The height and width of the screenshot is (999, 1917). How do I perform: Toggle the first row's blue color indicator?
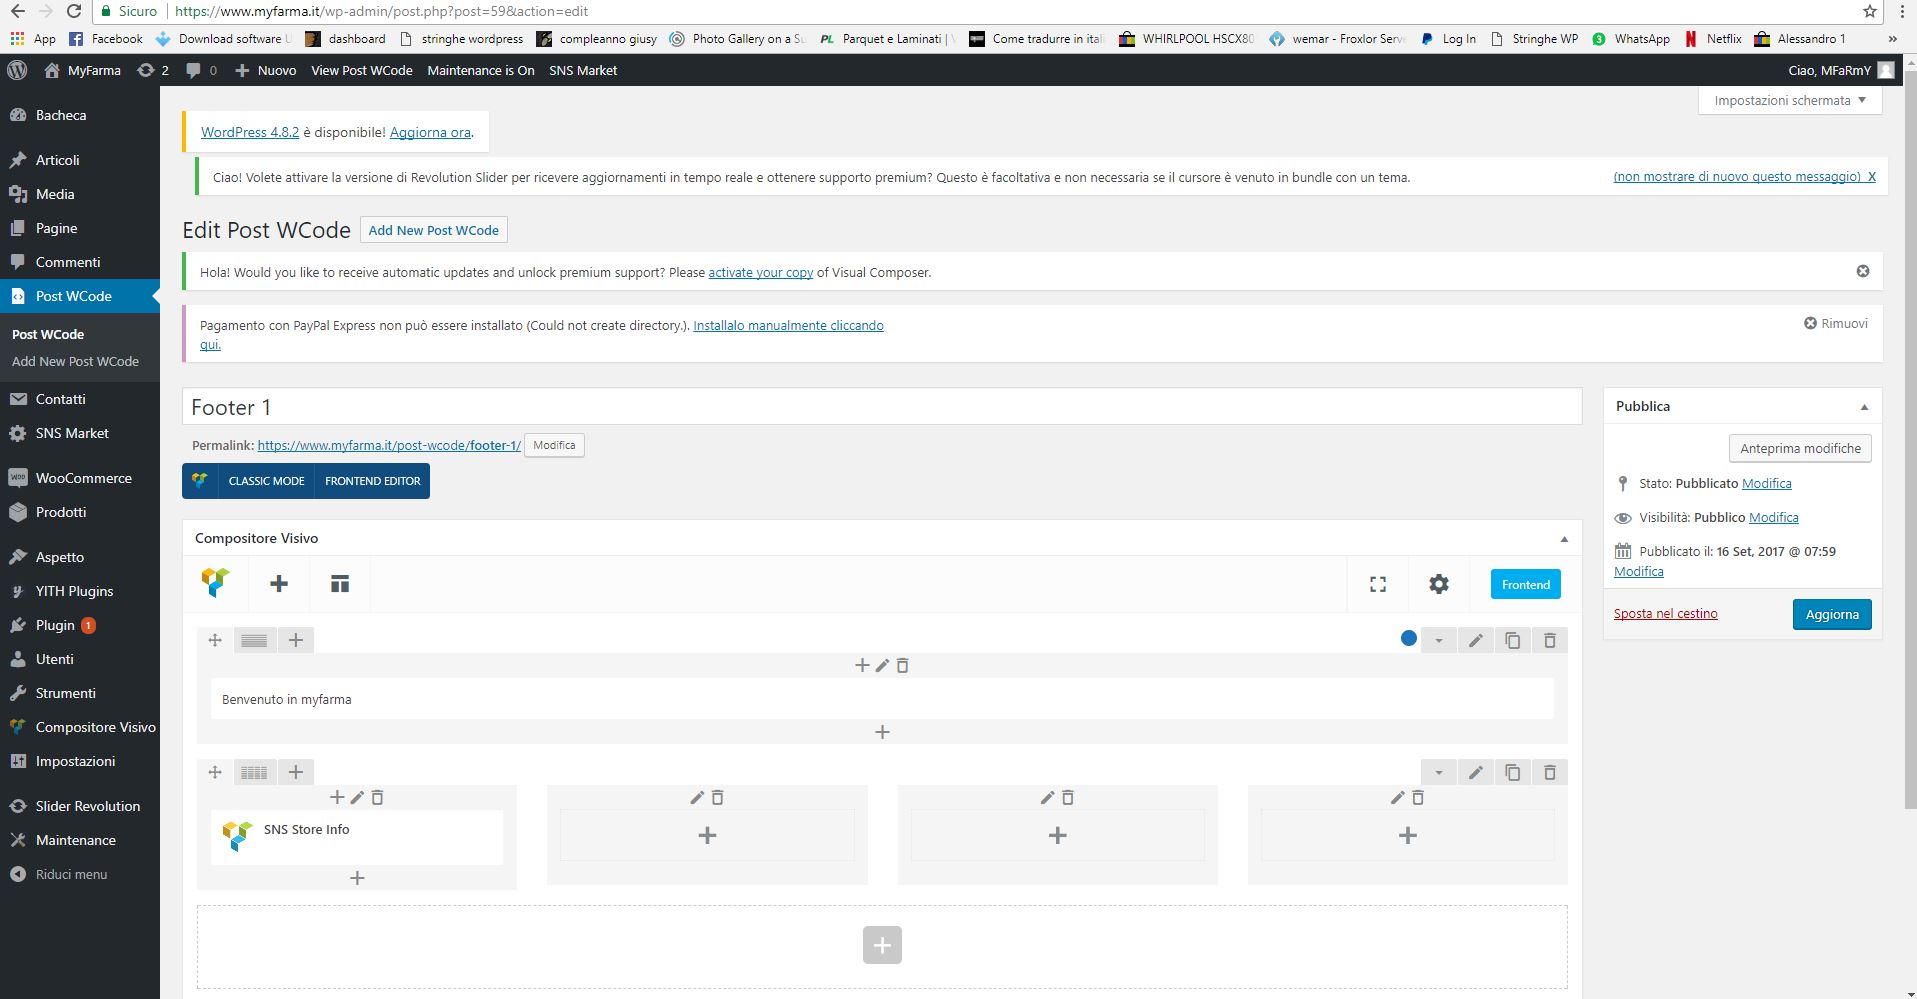(x=1408, y=639)
